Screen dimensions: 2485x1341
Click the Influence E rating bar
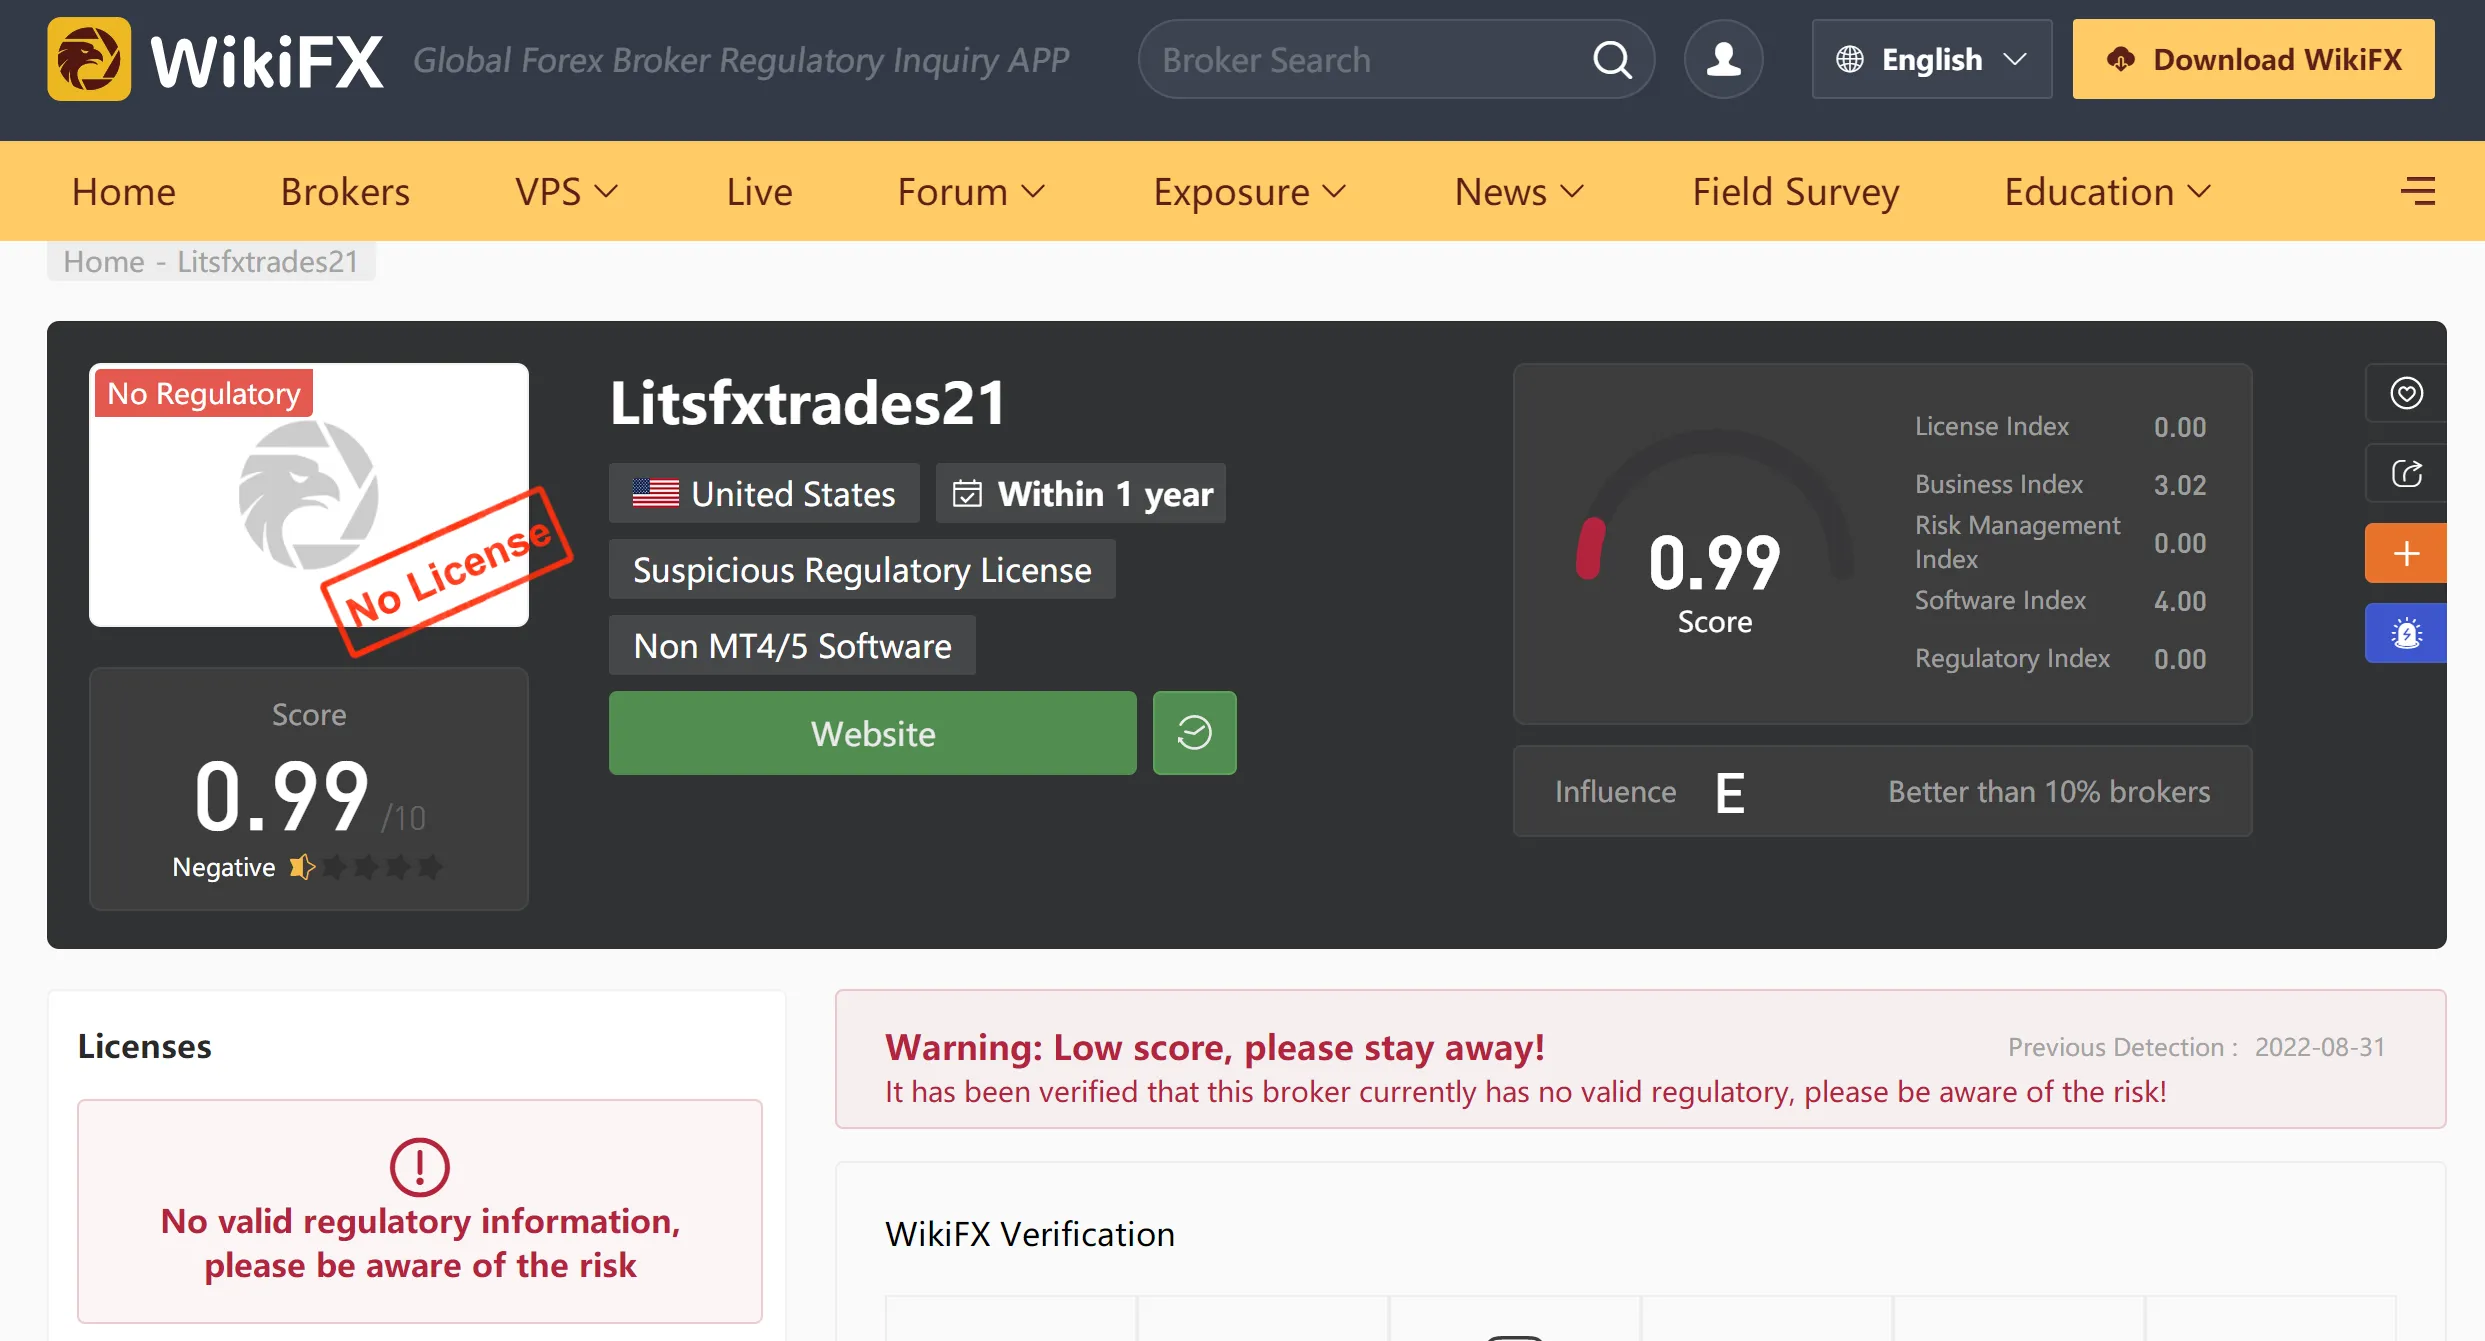coord(1882,791)
